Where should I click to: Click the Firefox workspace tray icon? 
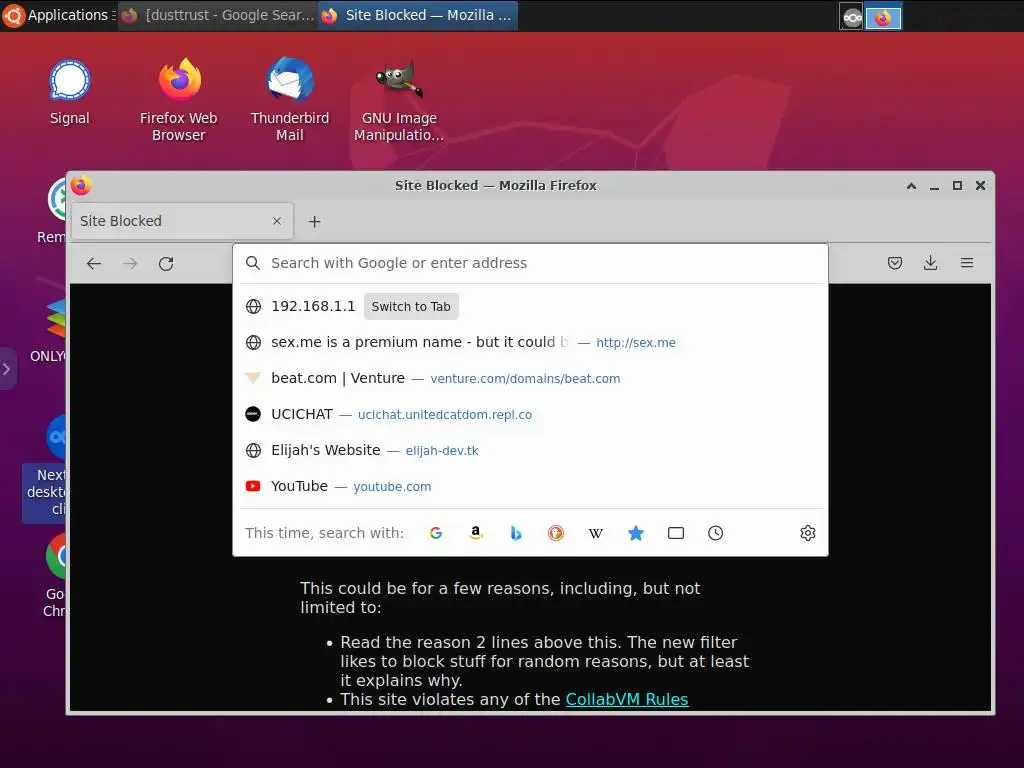click(x=883, y=18)
